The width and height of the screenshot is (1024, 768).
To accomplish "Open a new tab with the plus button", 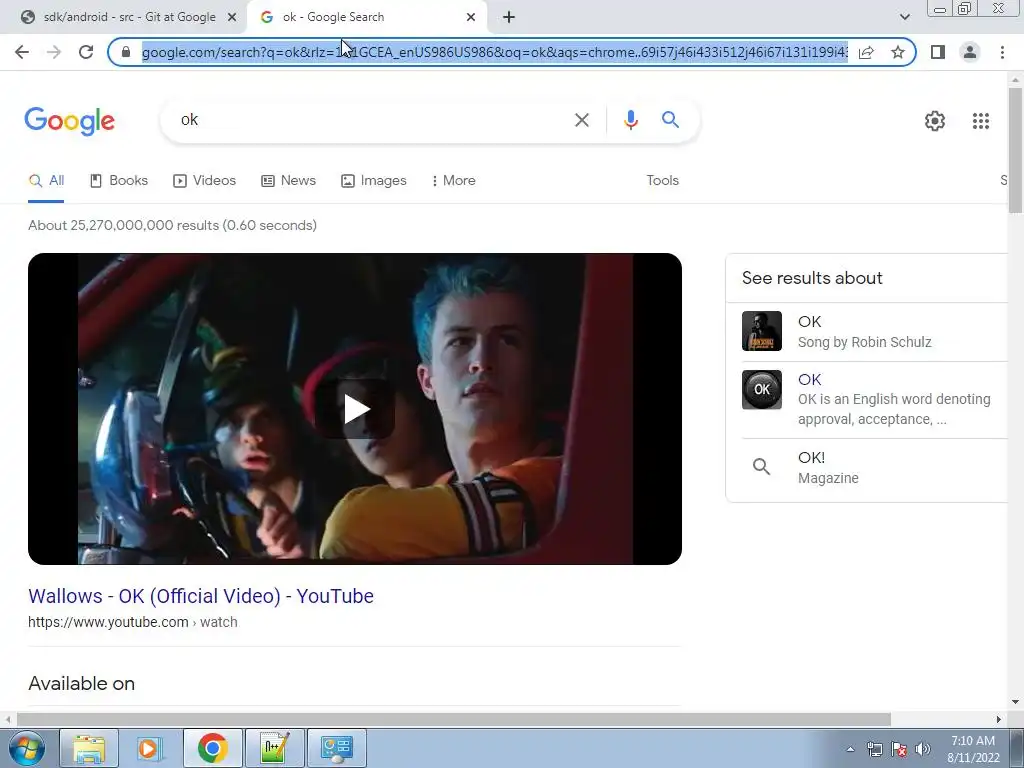I will pyautogui.click(x=509, y=17).
